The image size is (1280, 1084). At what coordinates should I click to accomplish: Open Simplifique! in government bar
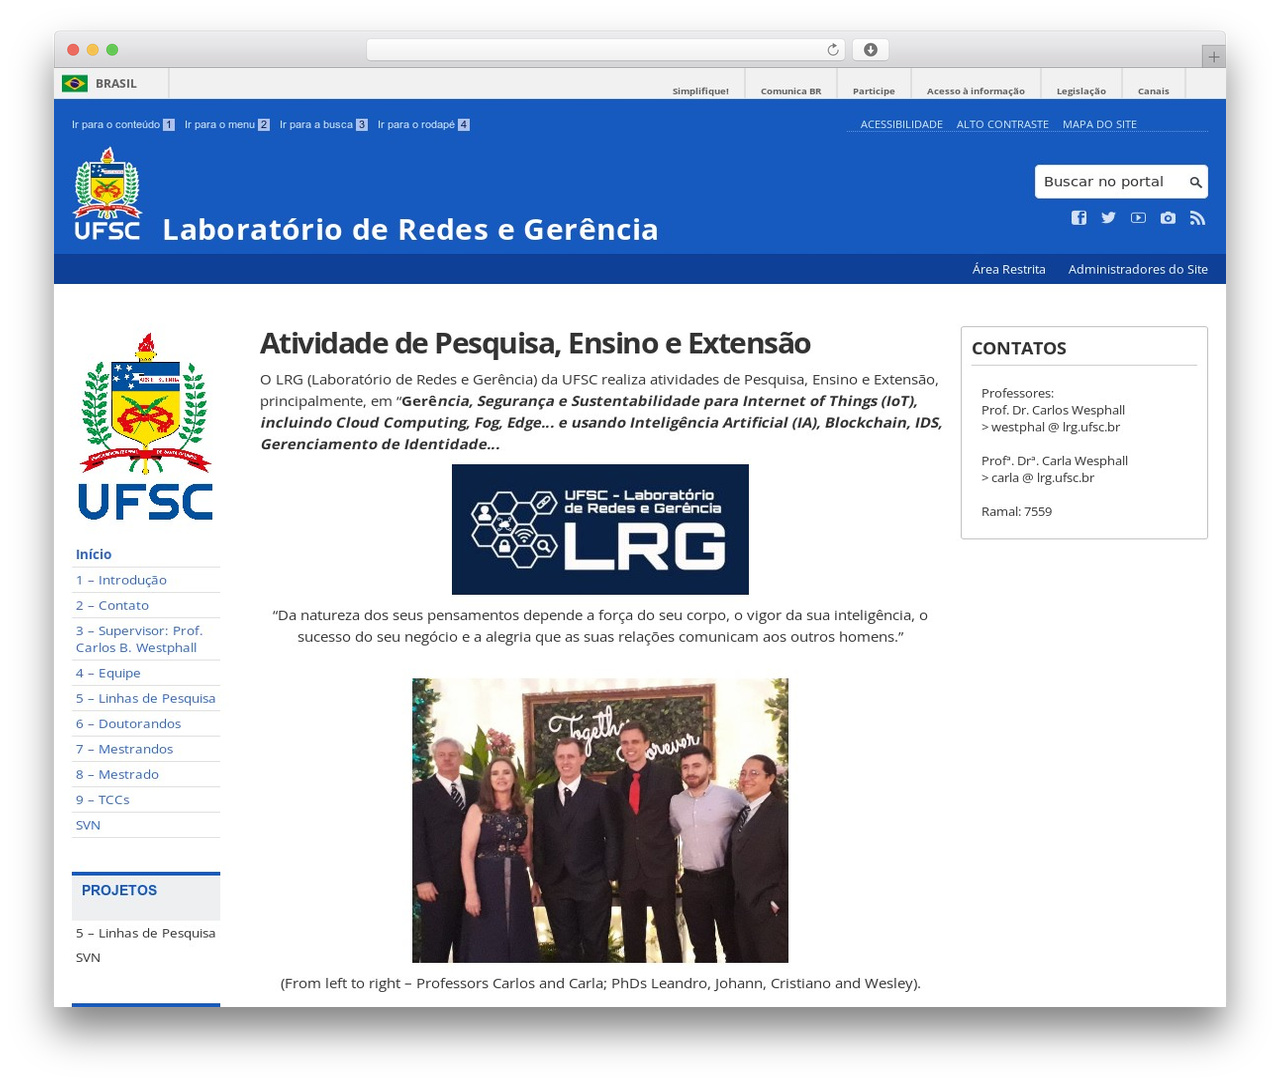pyautogui.click(x=700, y=91)
